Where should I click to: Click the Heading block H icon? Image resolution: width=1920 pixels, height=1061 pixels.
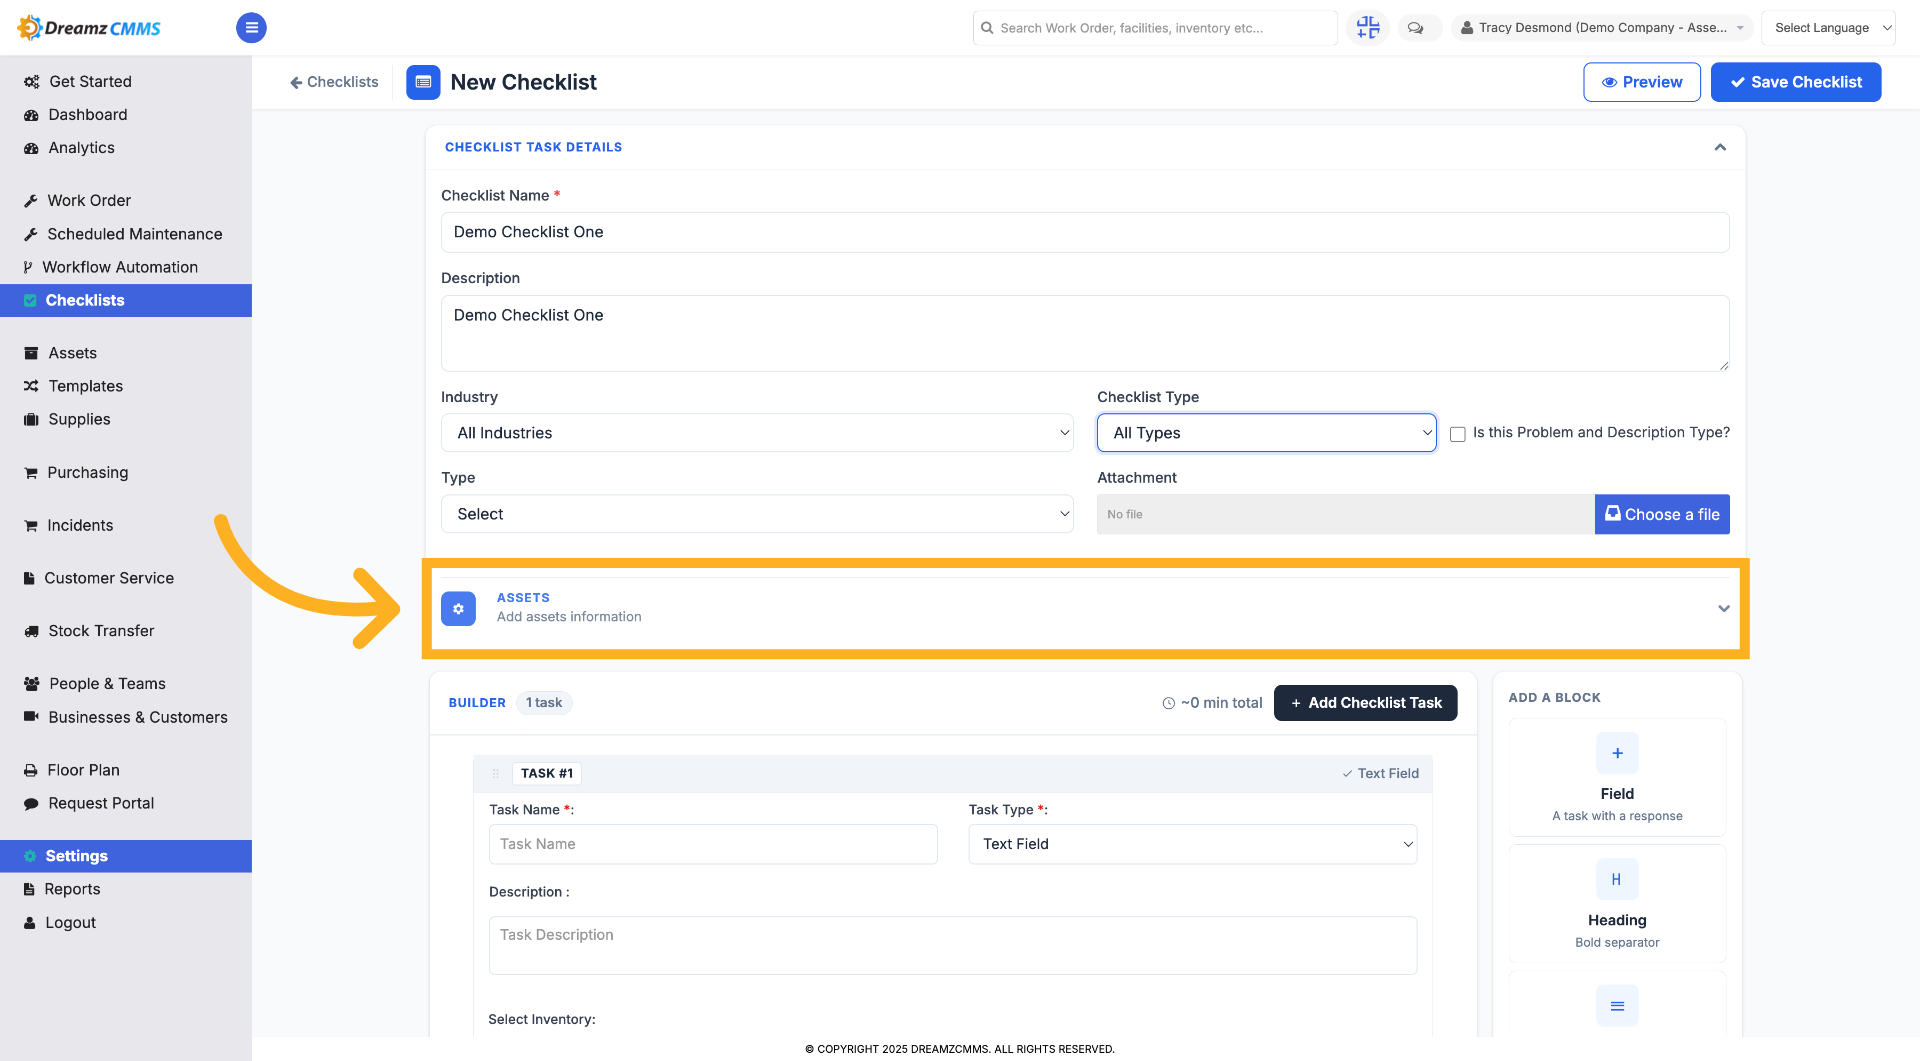[x=1617, y=880]
